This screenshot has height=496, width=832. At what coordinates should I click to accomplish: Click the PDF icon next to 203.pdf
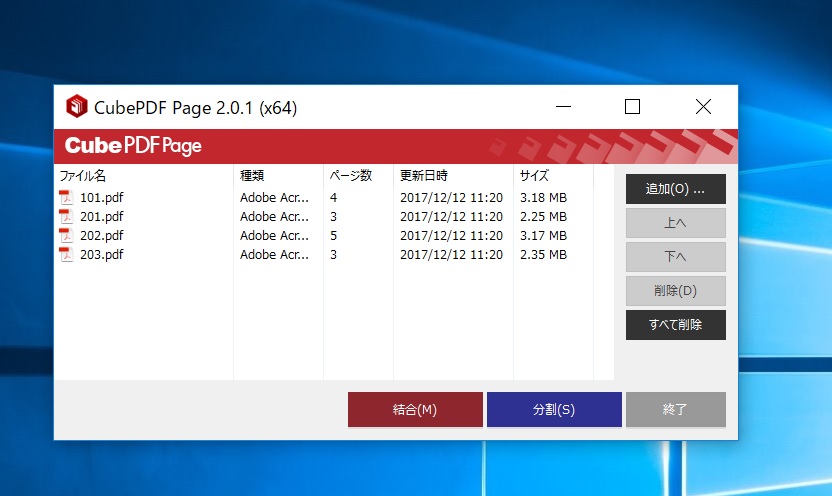(x=66, y=255)
